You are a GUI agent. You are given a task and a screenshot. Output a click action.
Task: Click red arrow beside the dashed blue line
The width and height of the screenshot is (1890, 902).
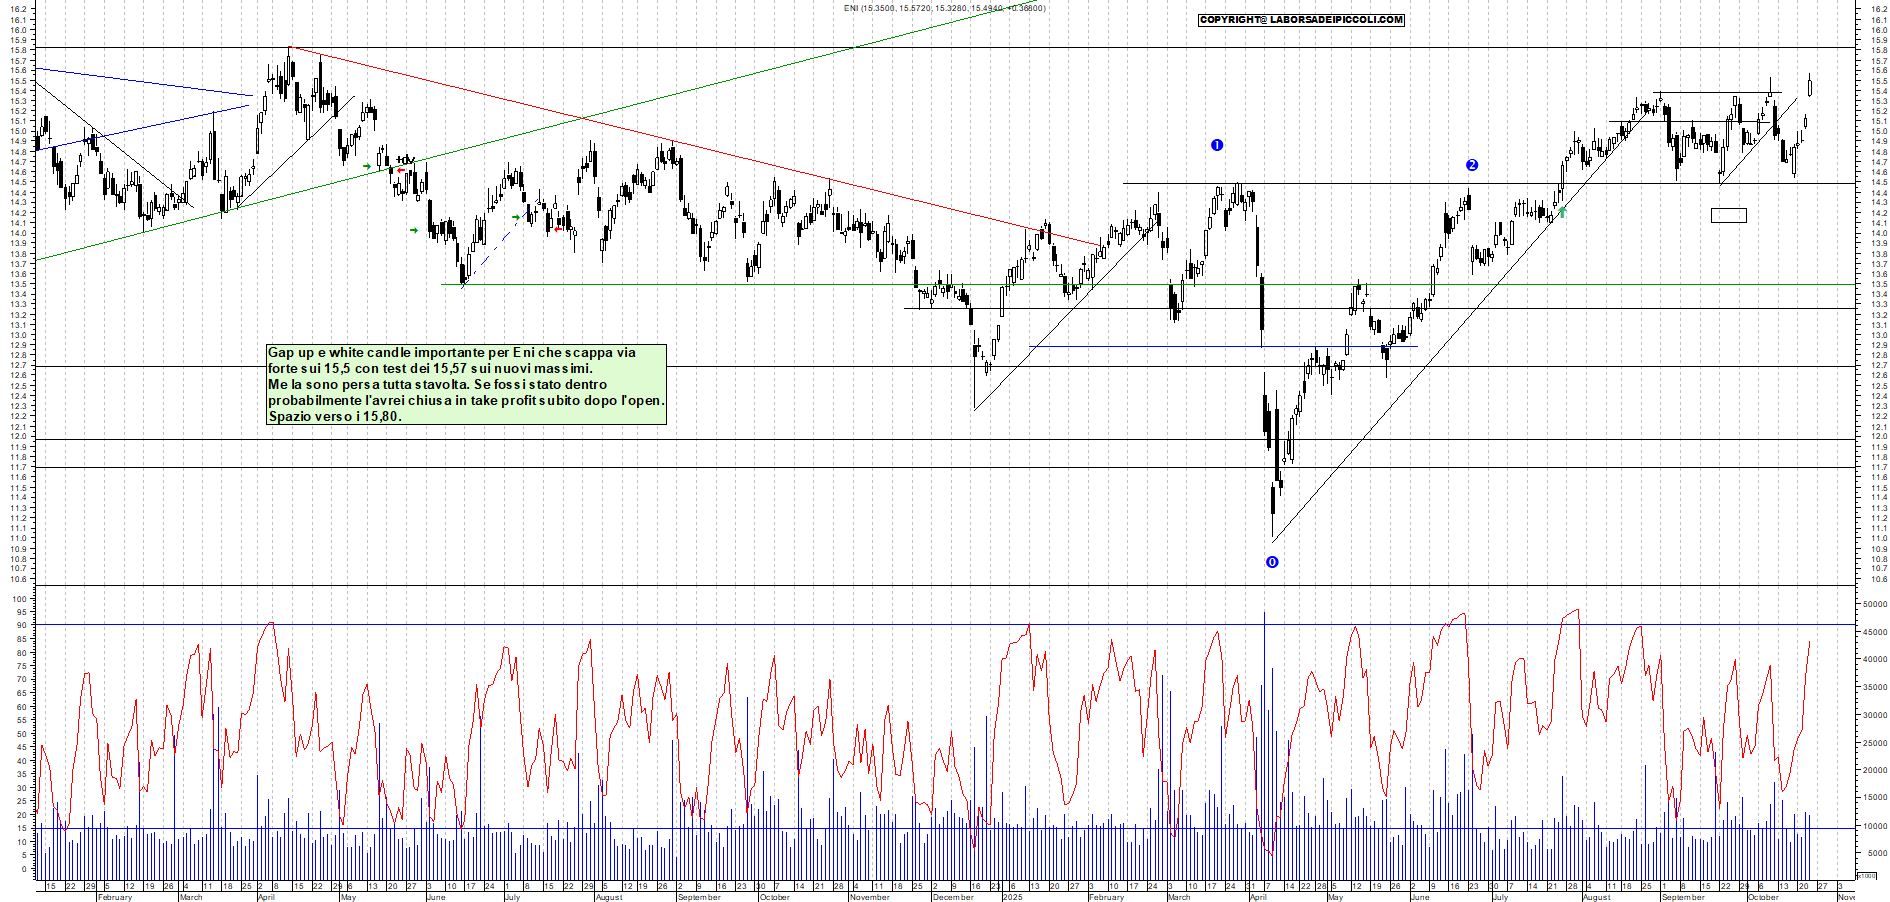point(557,229)
